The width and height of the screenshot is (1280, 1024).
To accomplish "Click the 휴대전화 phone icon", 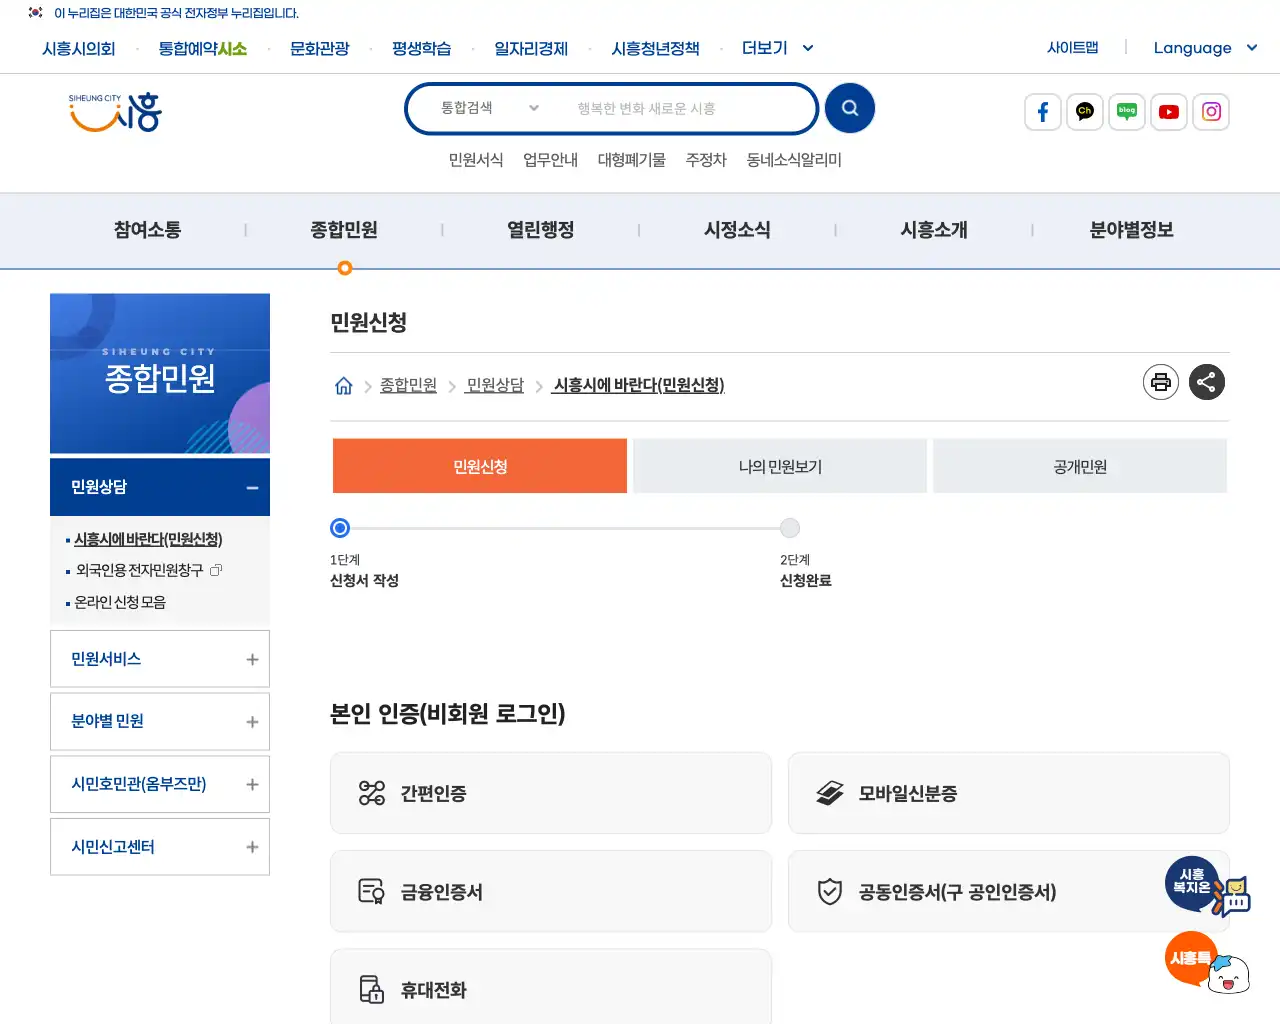I will point(372,989).
